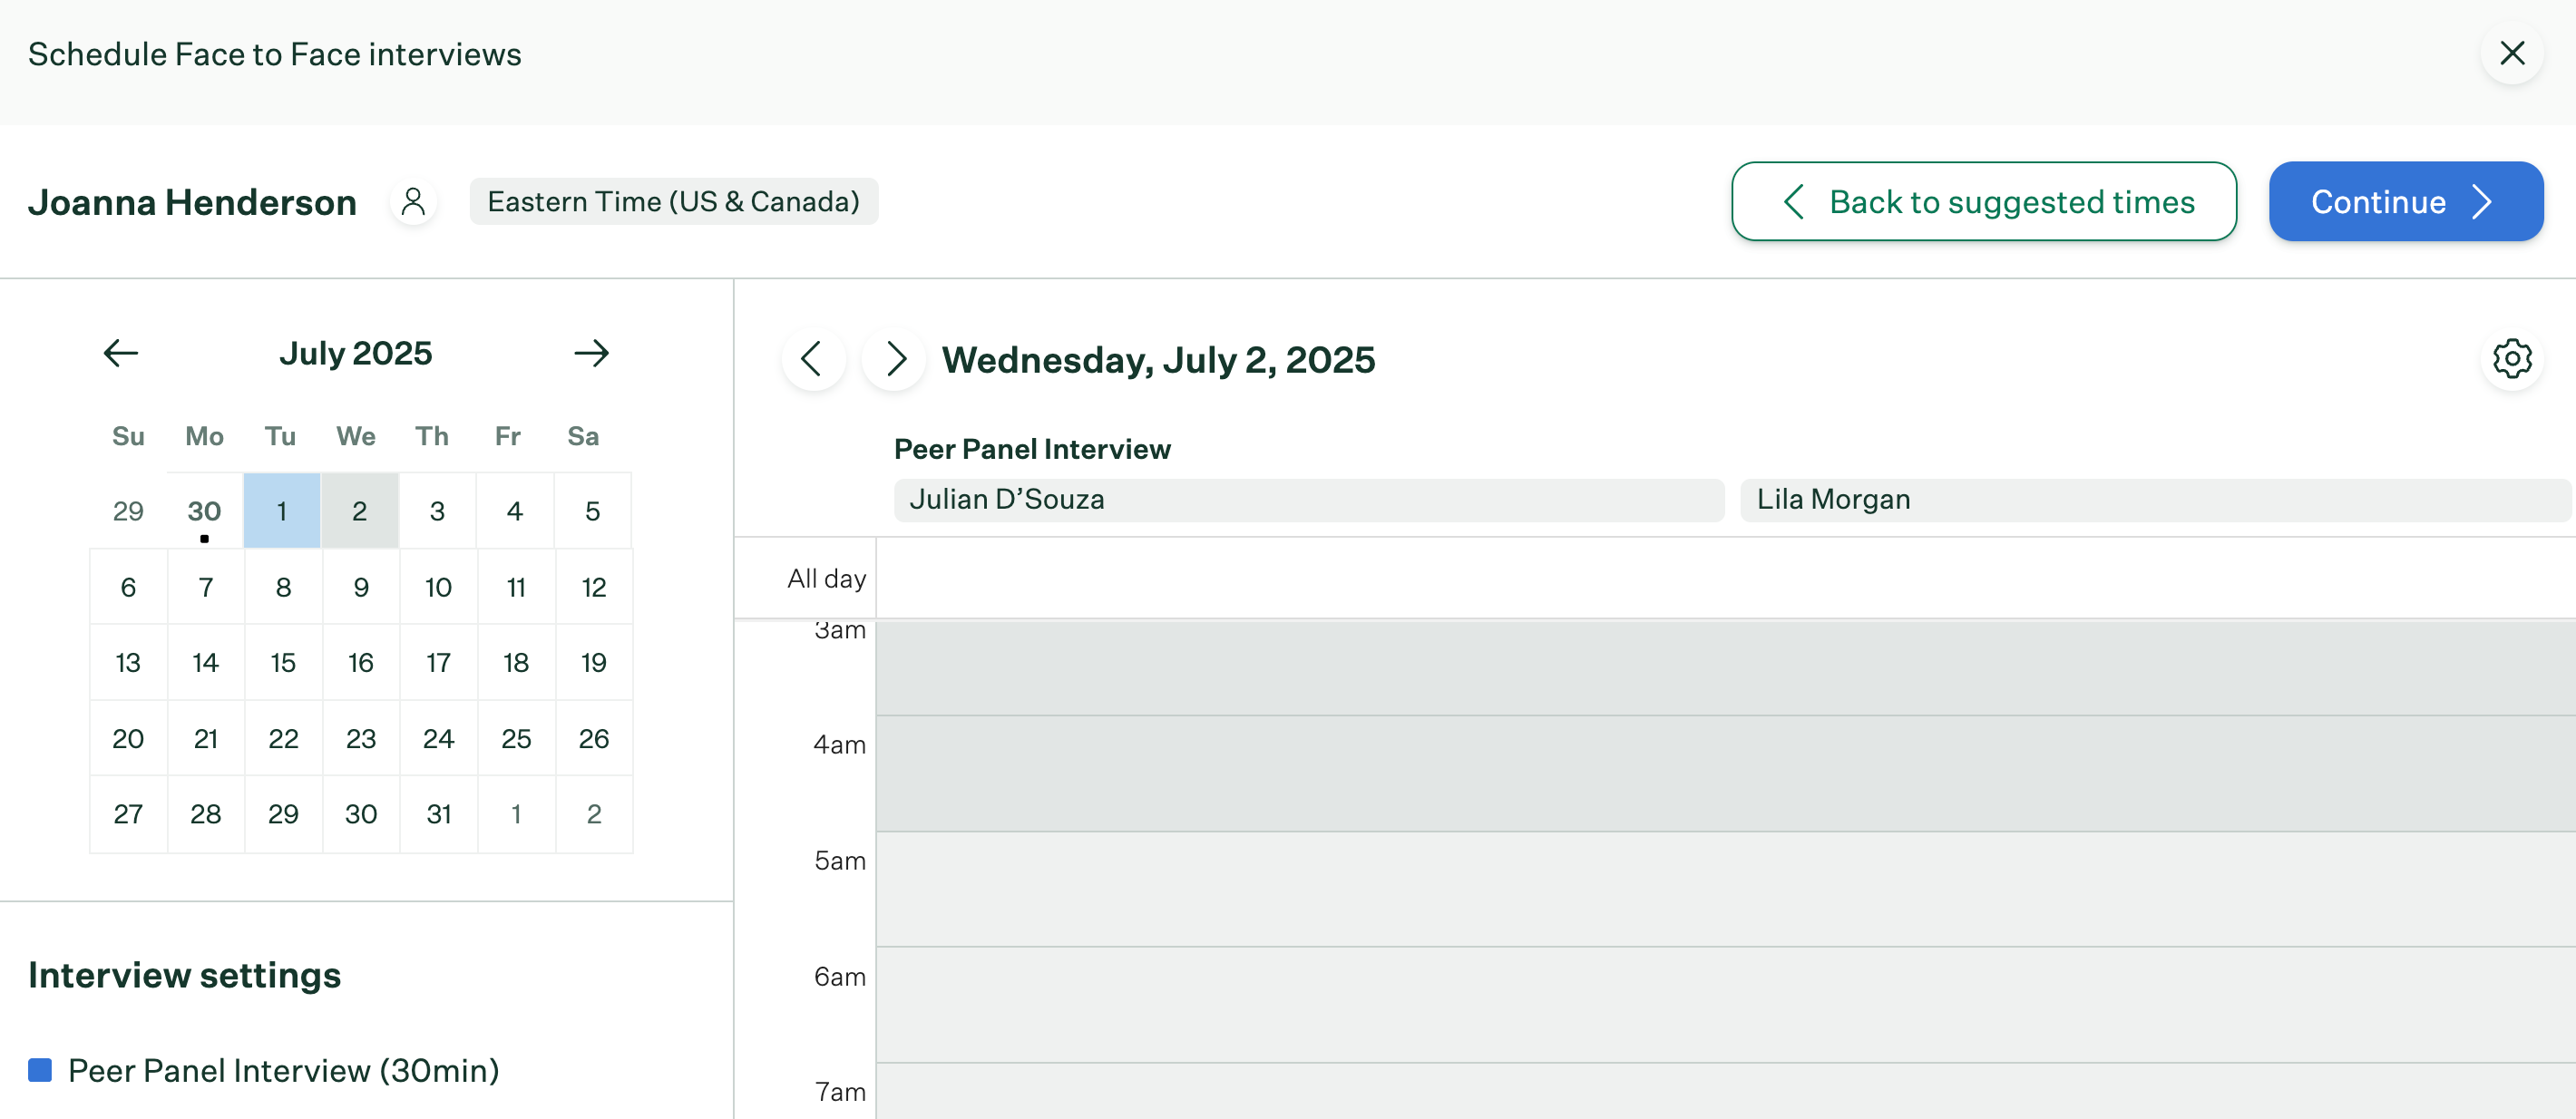2576x1119 pixels.
Task: Click the 5am time slot row
Action: pyautogui.click(x=1725, y=889)
